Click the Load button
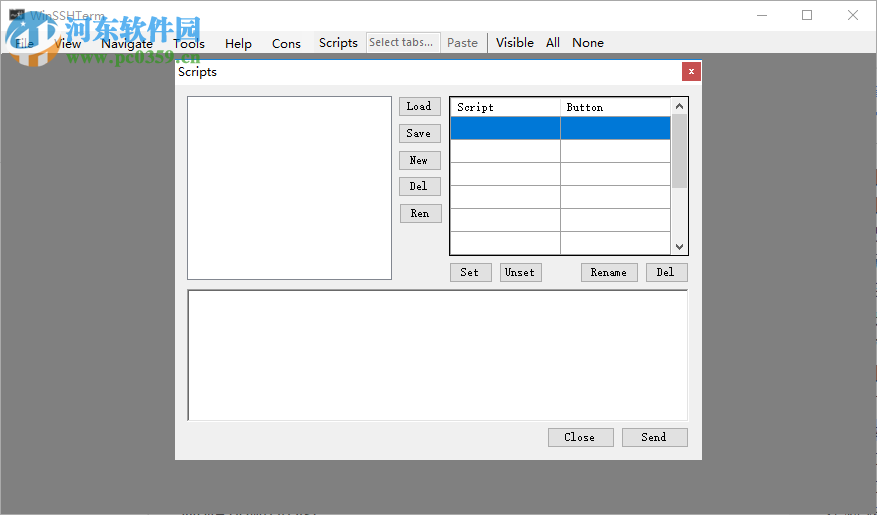Viewport: 877px width, 515px height. (419, 106)
